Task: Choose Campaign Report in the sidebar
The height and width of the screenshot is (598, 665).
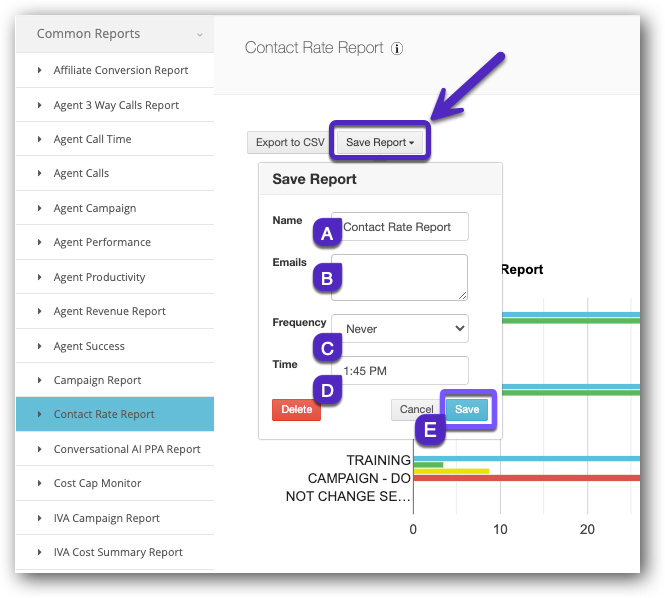Action: point(97,380)
